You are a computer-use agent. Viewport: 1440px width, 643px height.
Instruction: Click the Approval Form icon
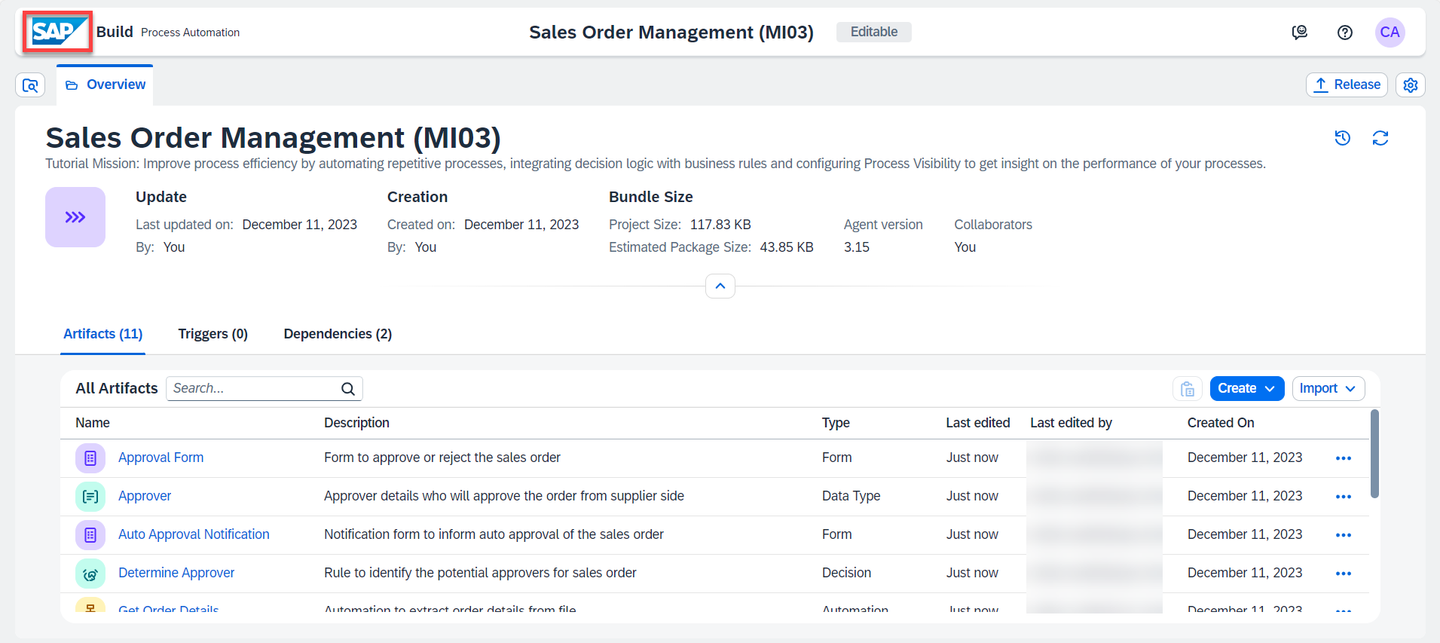point(90,458)
